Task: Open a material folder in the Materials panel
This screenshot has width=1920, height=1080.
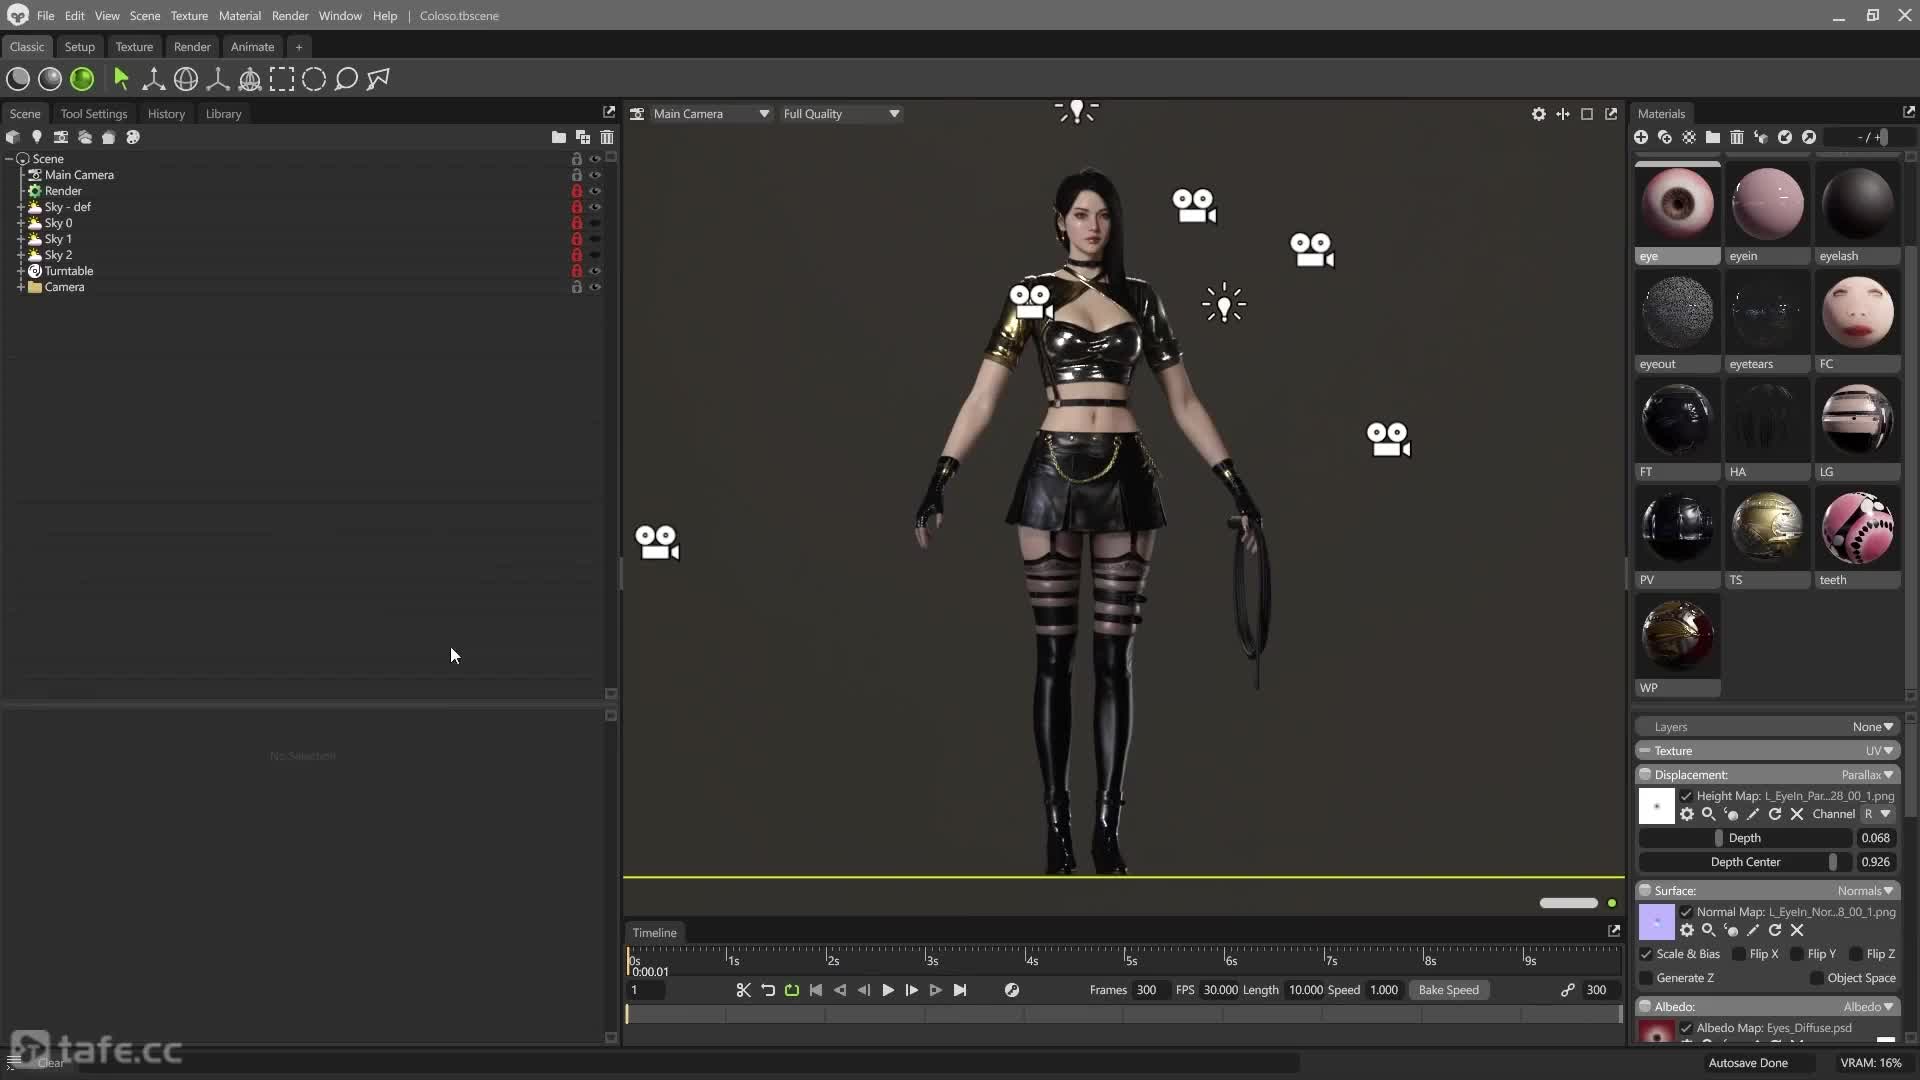Action: click(1713, 137)
